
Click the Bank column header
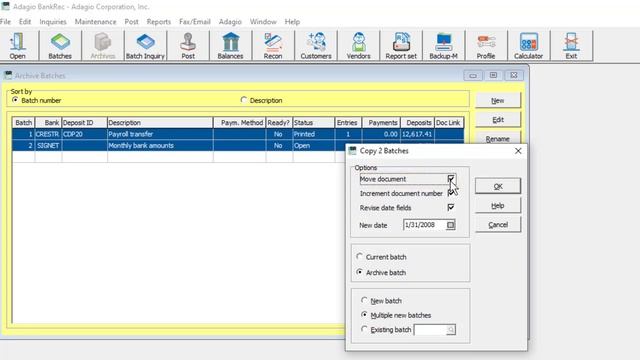pyautogui.click(x=48, y=122)
